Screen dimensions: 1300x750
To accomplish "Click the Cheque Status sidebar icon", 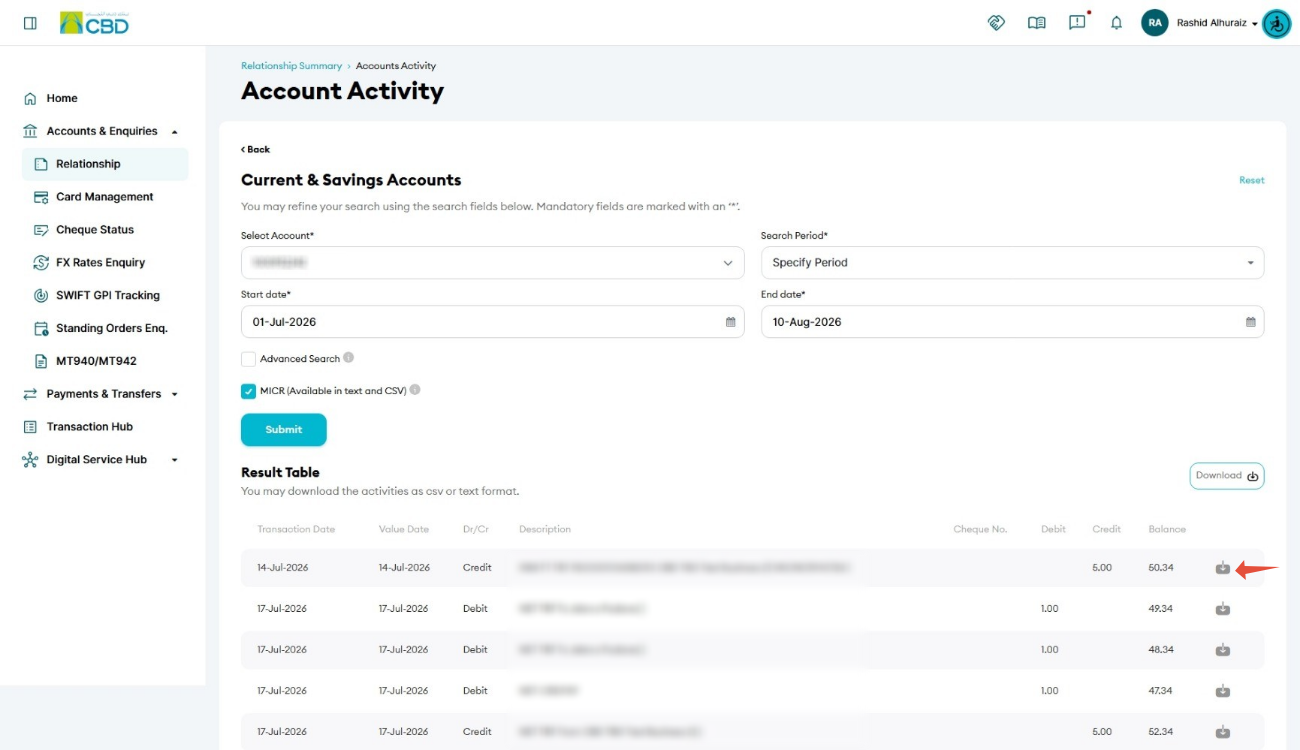I will pos(41,230).
